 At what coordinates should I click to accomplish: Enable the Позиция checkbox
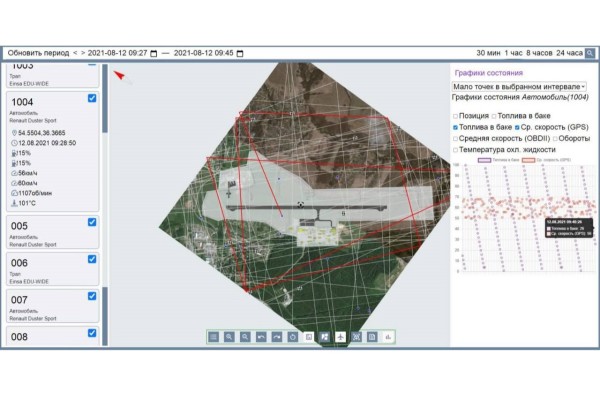point(456,117)
